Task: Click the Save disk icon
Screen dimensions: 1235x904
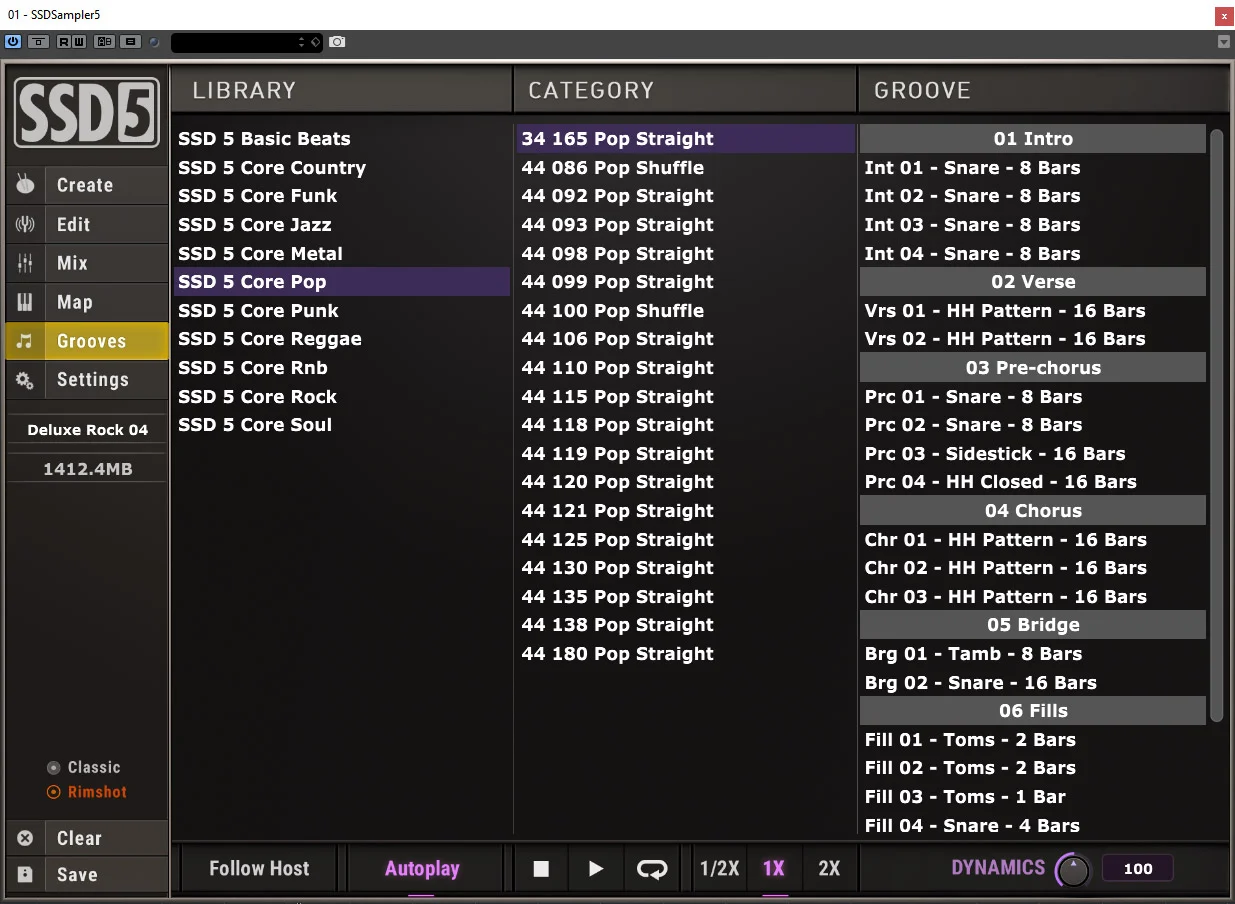Action: click(x=25, y=874)
